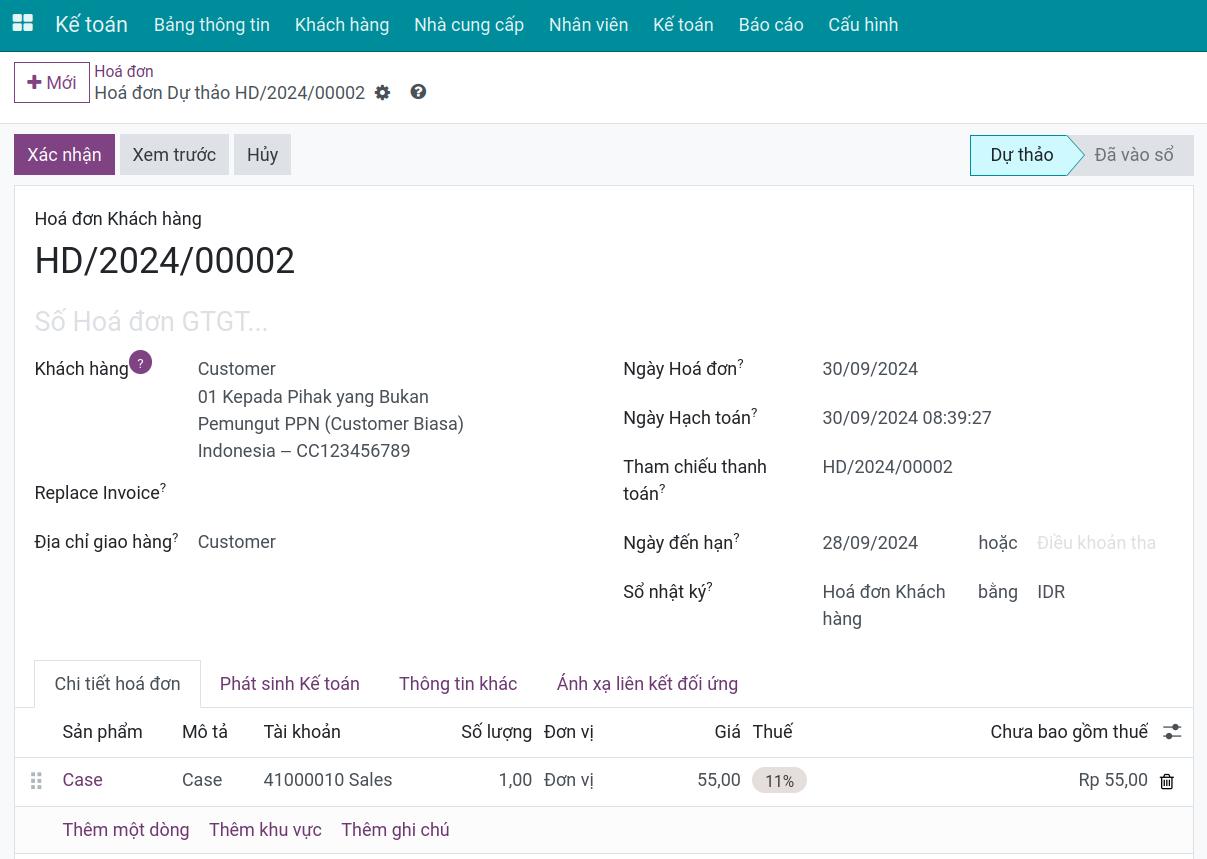The width and height of the screenshot is (1207, 859).
Task: Click the 41000010 Sales account cell
Action: [x=328, y=780]
